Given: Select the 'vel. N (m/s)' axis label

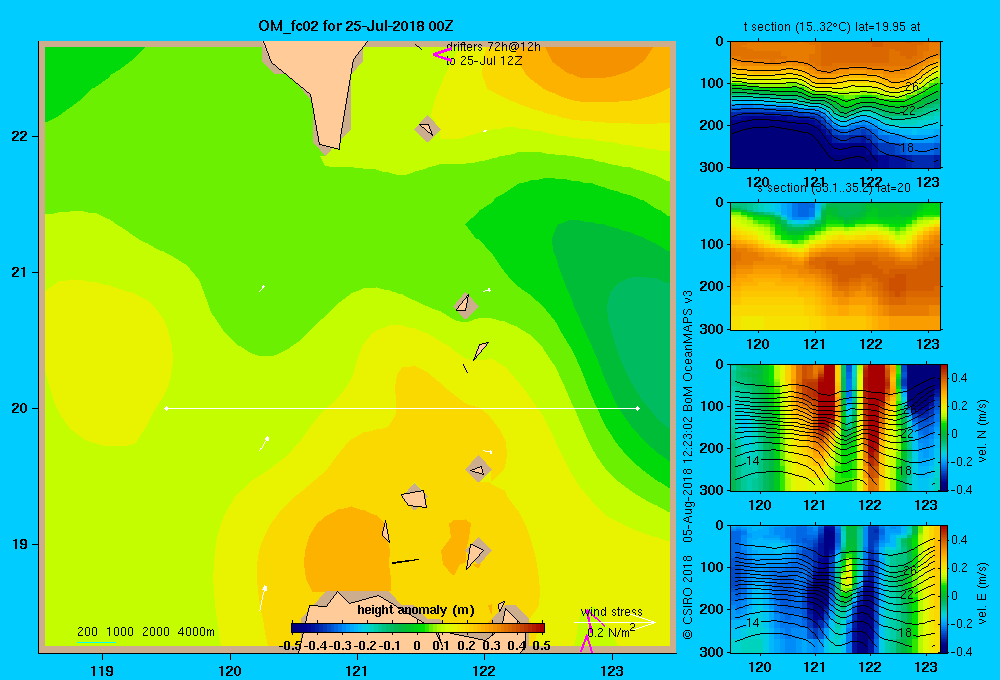Looking at the screenshot, I should (982, 431).
